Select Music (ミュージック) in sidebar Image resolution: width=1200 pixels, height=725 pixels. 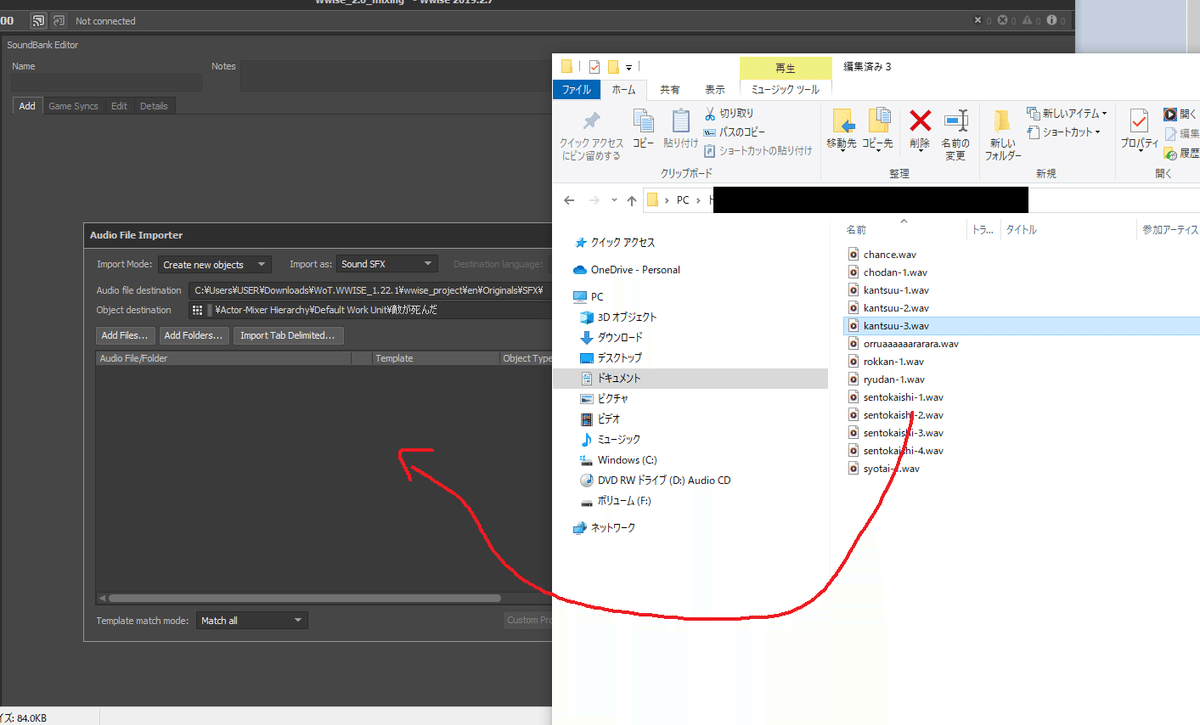610,439
